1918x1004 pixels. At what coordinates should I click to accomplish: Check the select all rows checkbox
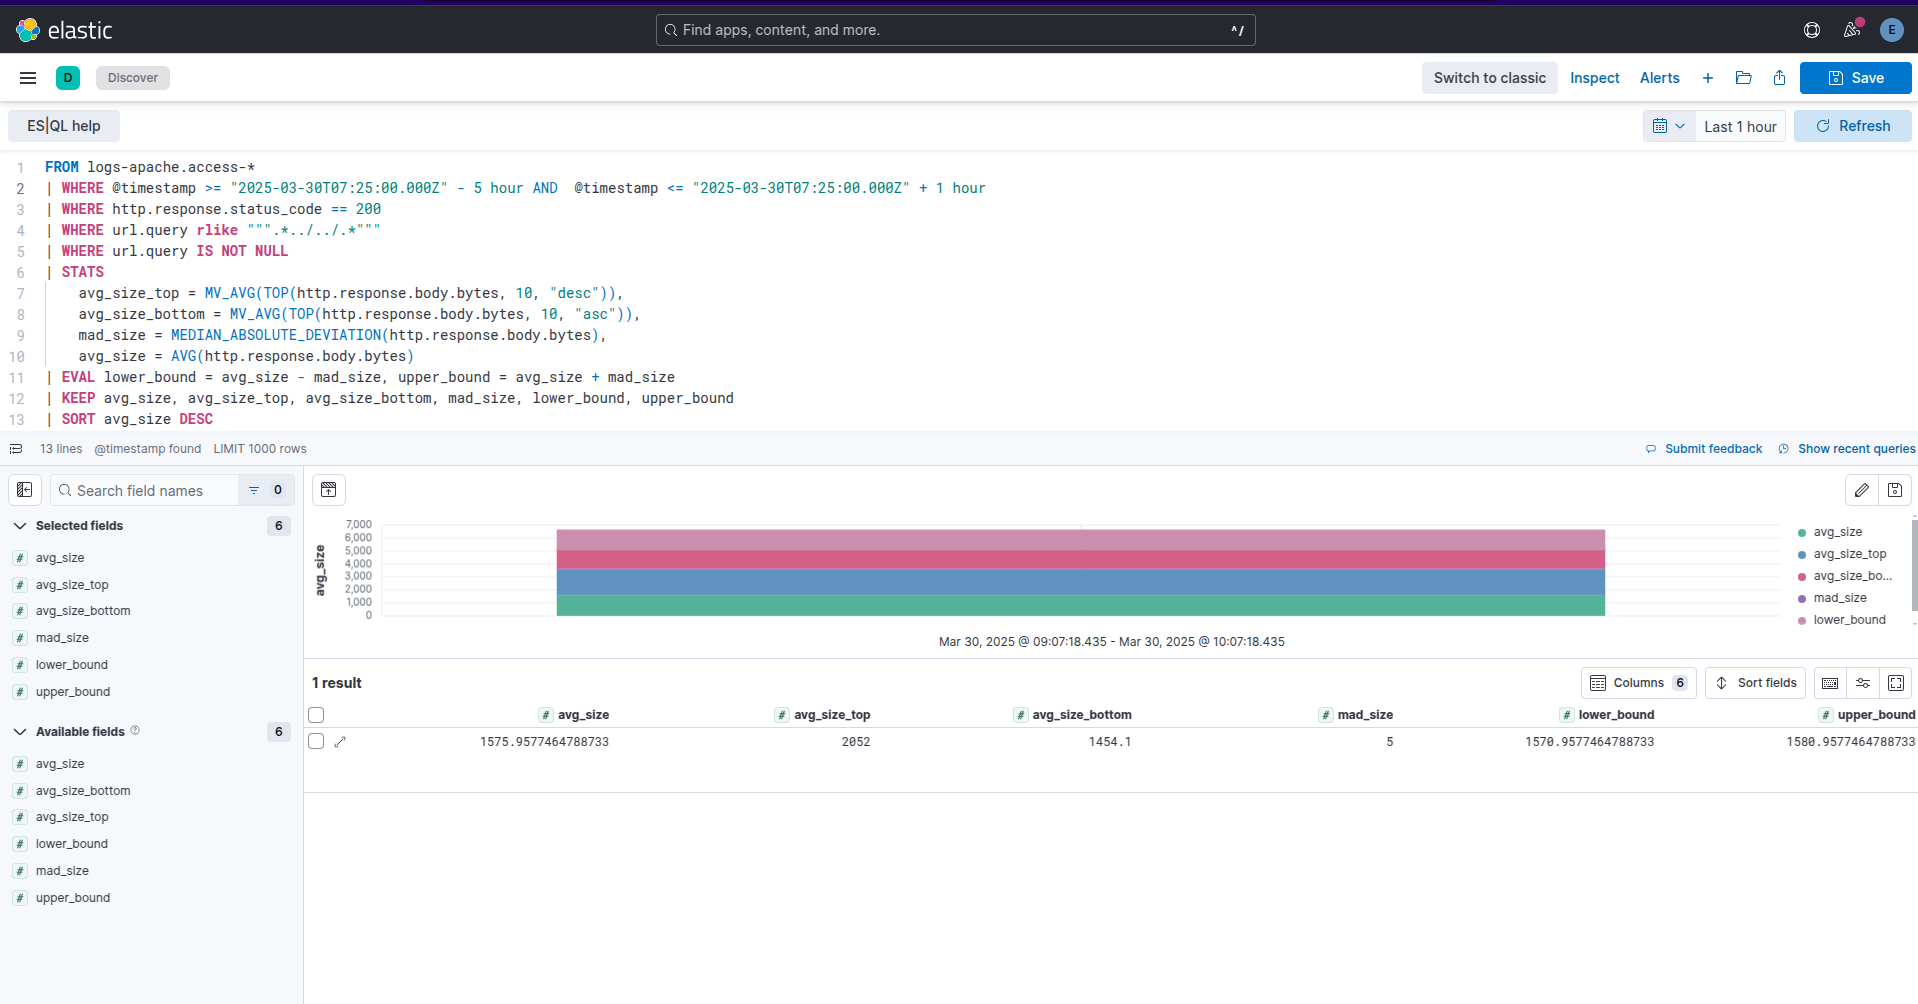tap(317, 715)
